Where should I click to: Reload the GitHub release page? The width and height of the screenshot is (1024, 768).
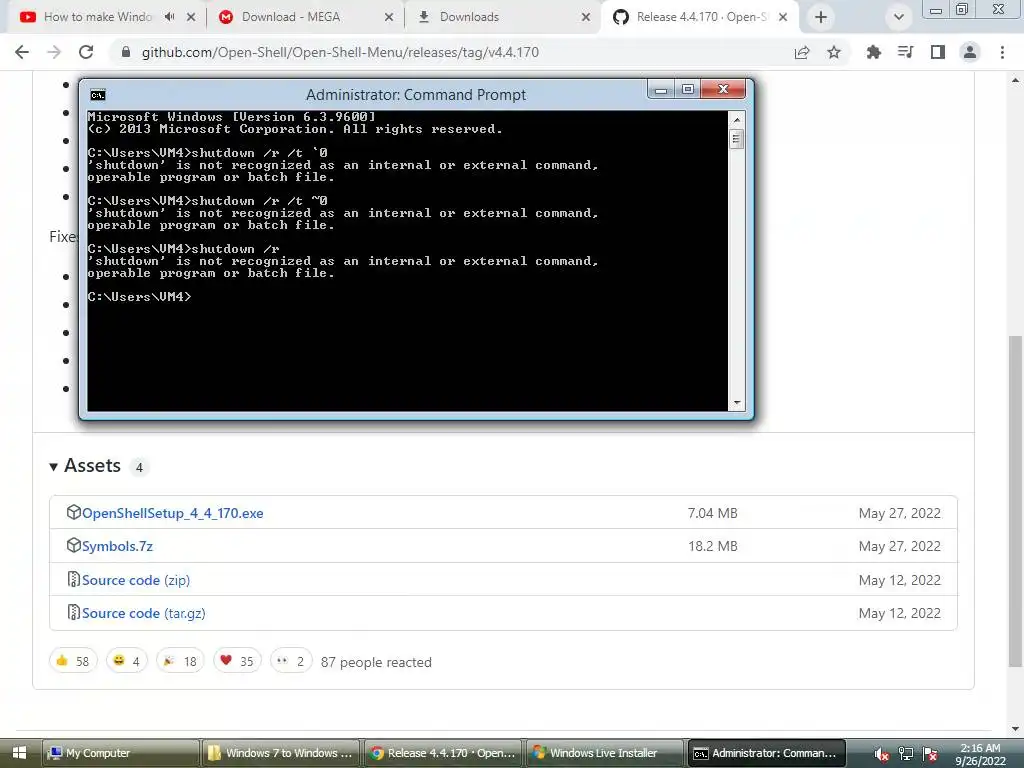click(86, 52)
